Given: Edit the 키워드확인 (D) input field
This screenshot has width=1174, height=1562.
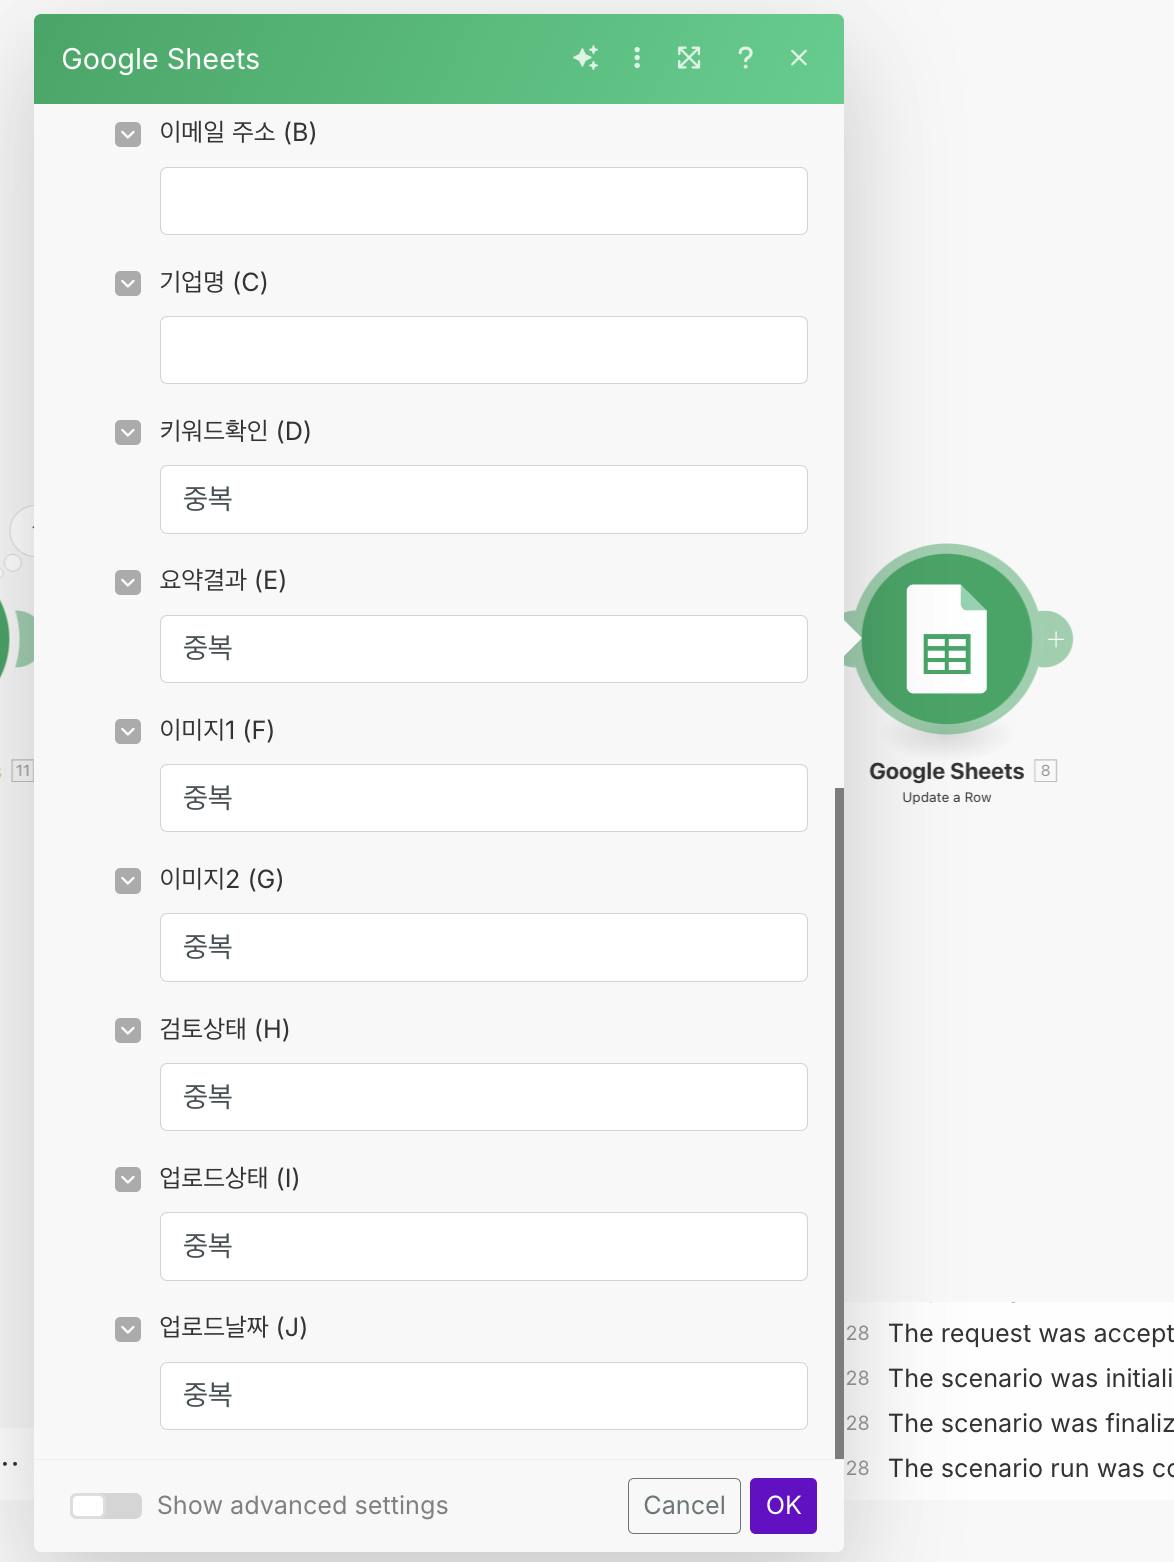Looking at the screenshot, I should (484, 499).
